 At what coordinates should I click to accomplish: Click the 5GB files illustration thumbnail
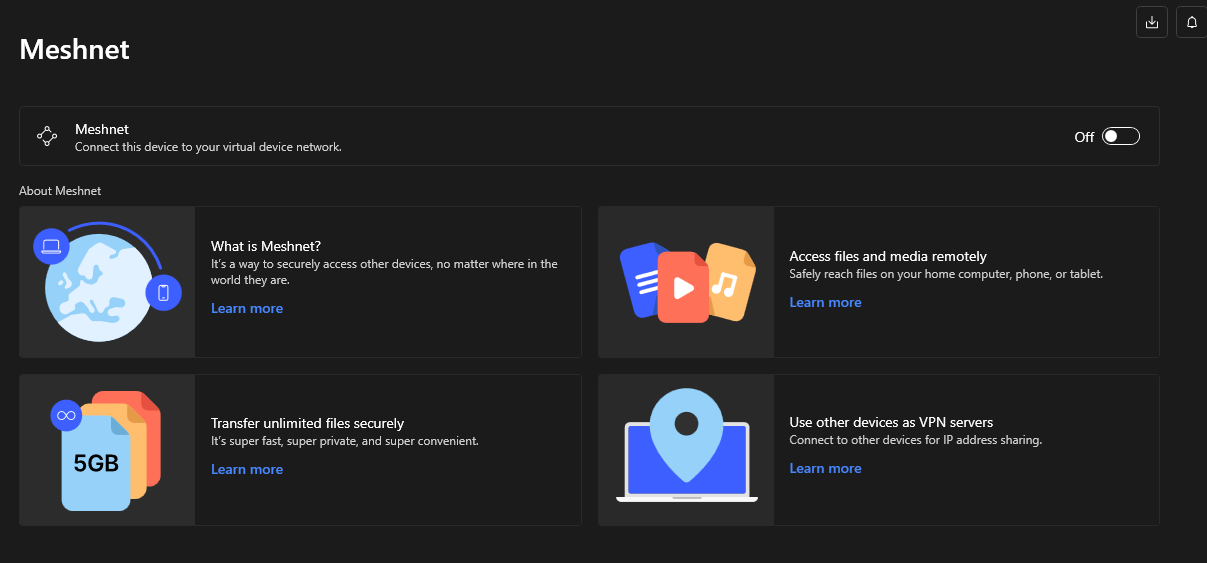click(107, 450)
